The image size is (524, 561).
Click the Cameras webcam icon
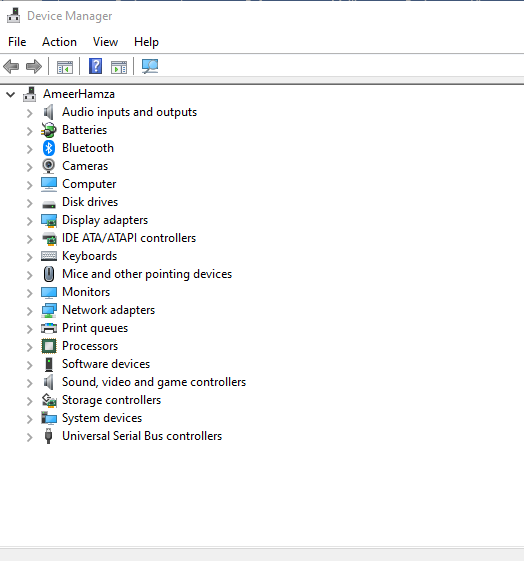49,166
